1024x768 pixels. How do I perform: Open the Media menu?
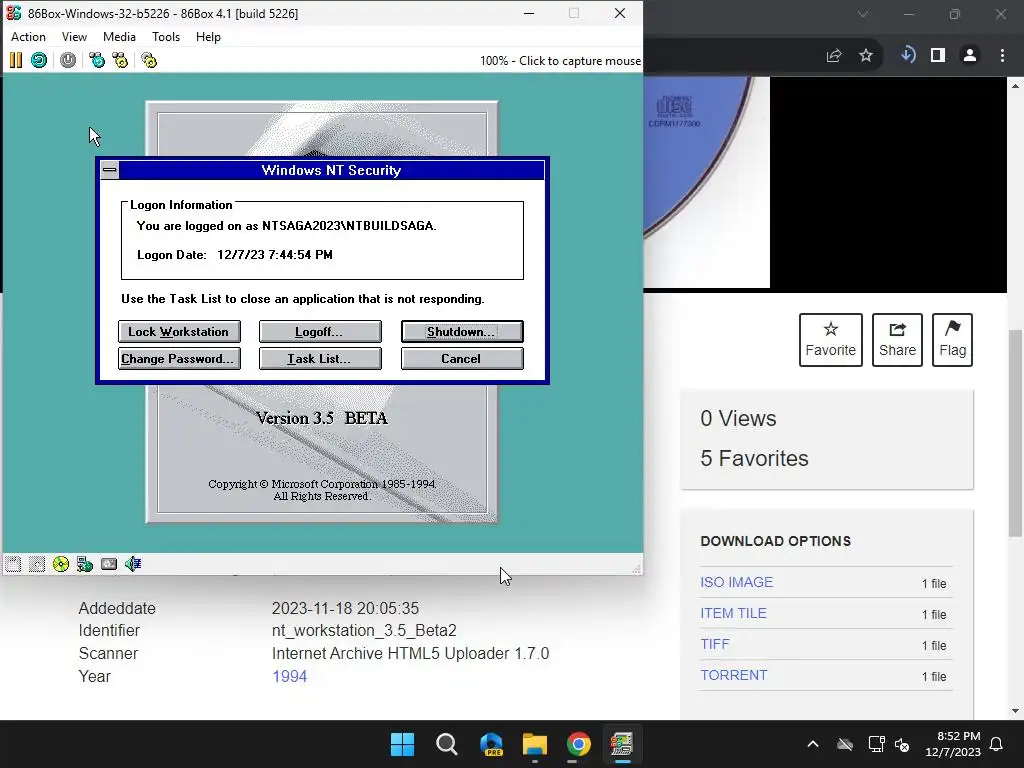coord(120,37)
